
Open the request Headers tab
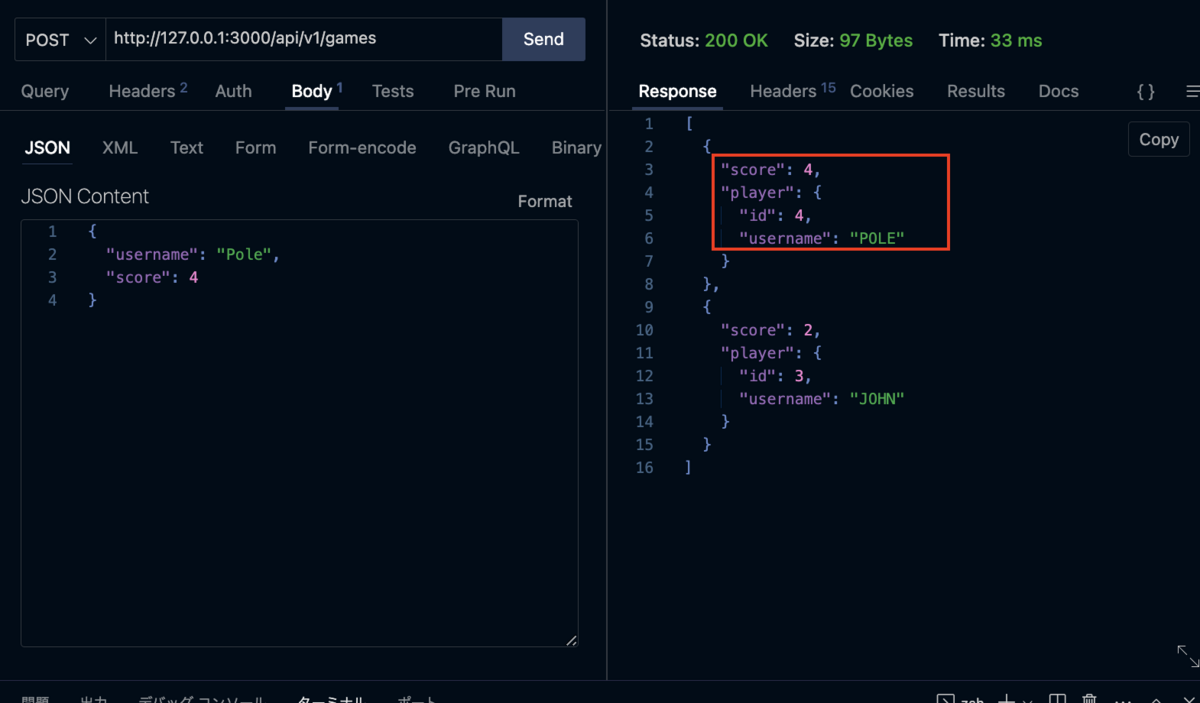147,91
